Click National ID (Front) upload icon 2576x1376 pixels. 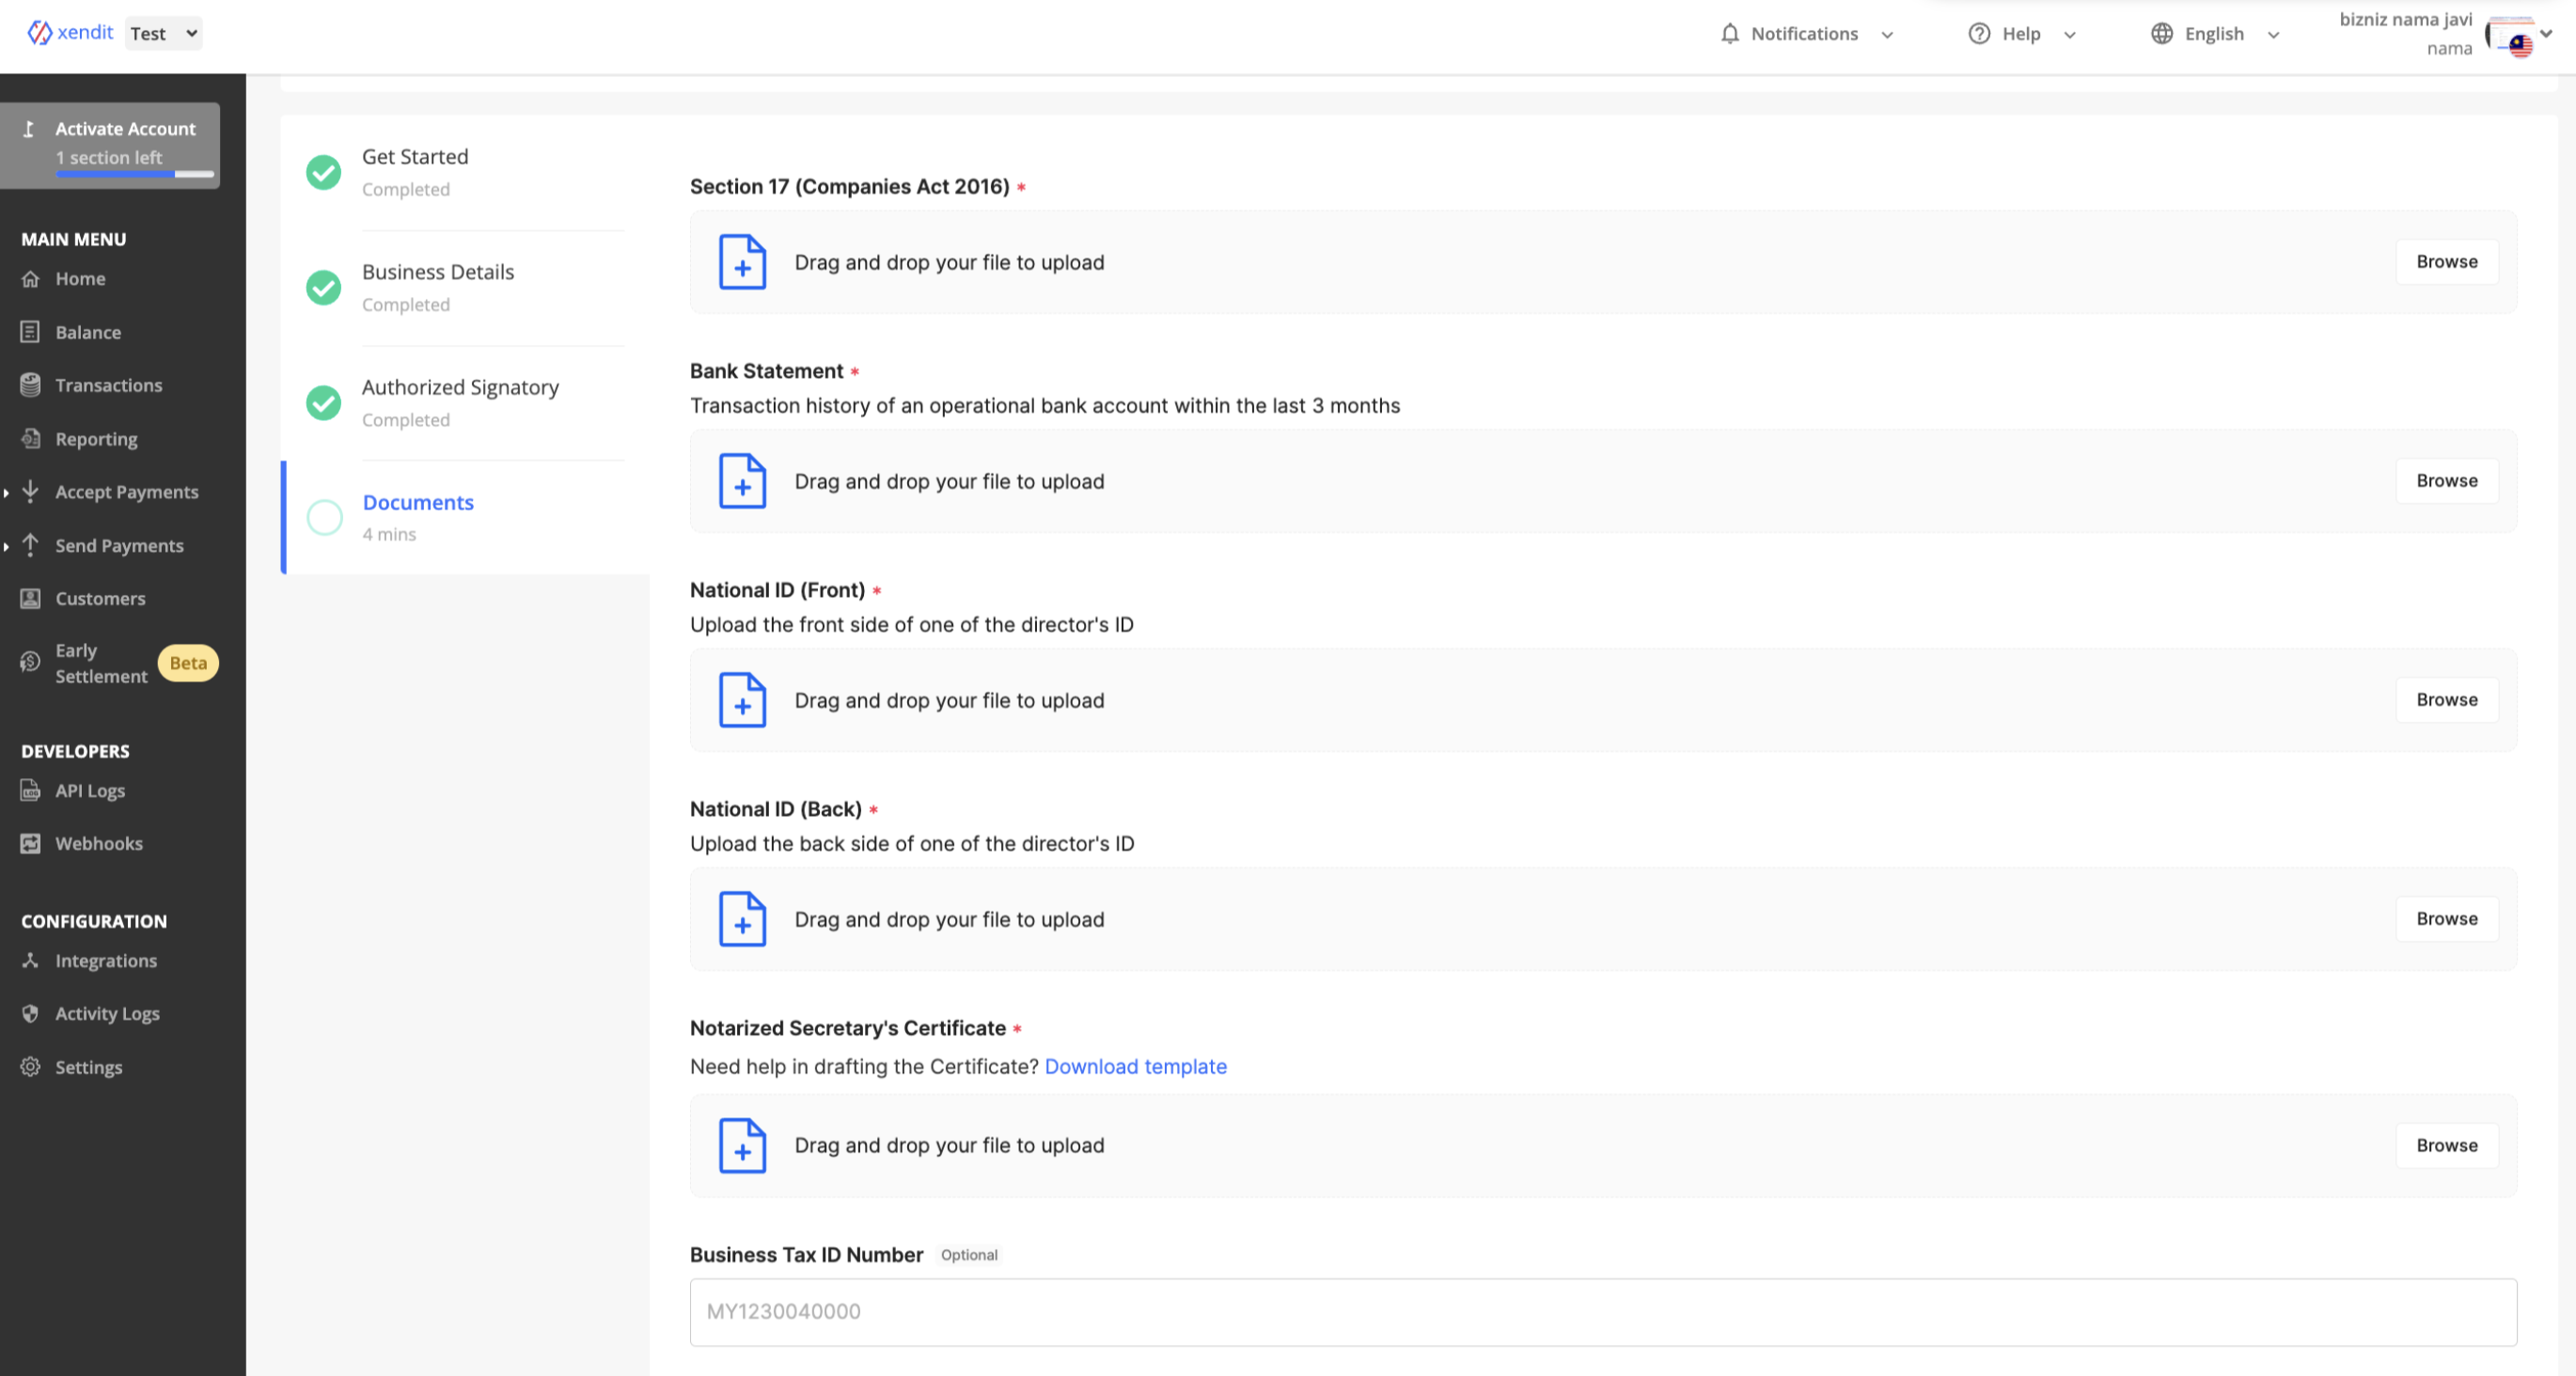pos(743,700)
